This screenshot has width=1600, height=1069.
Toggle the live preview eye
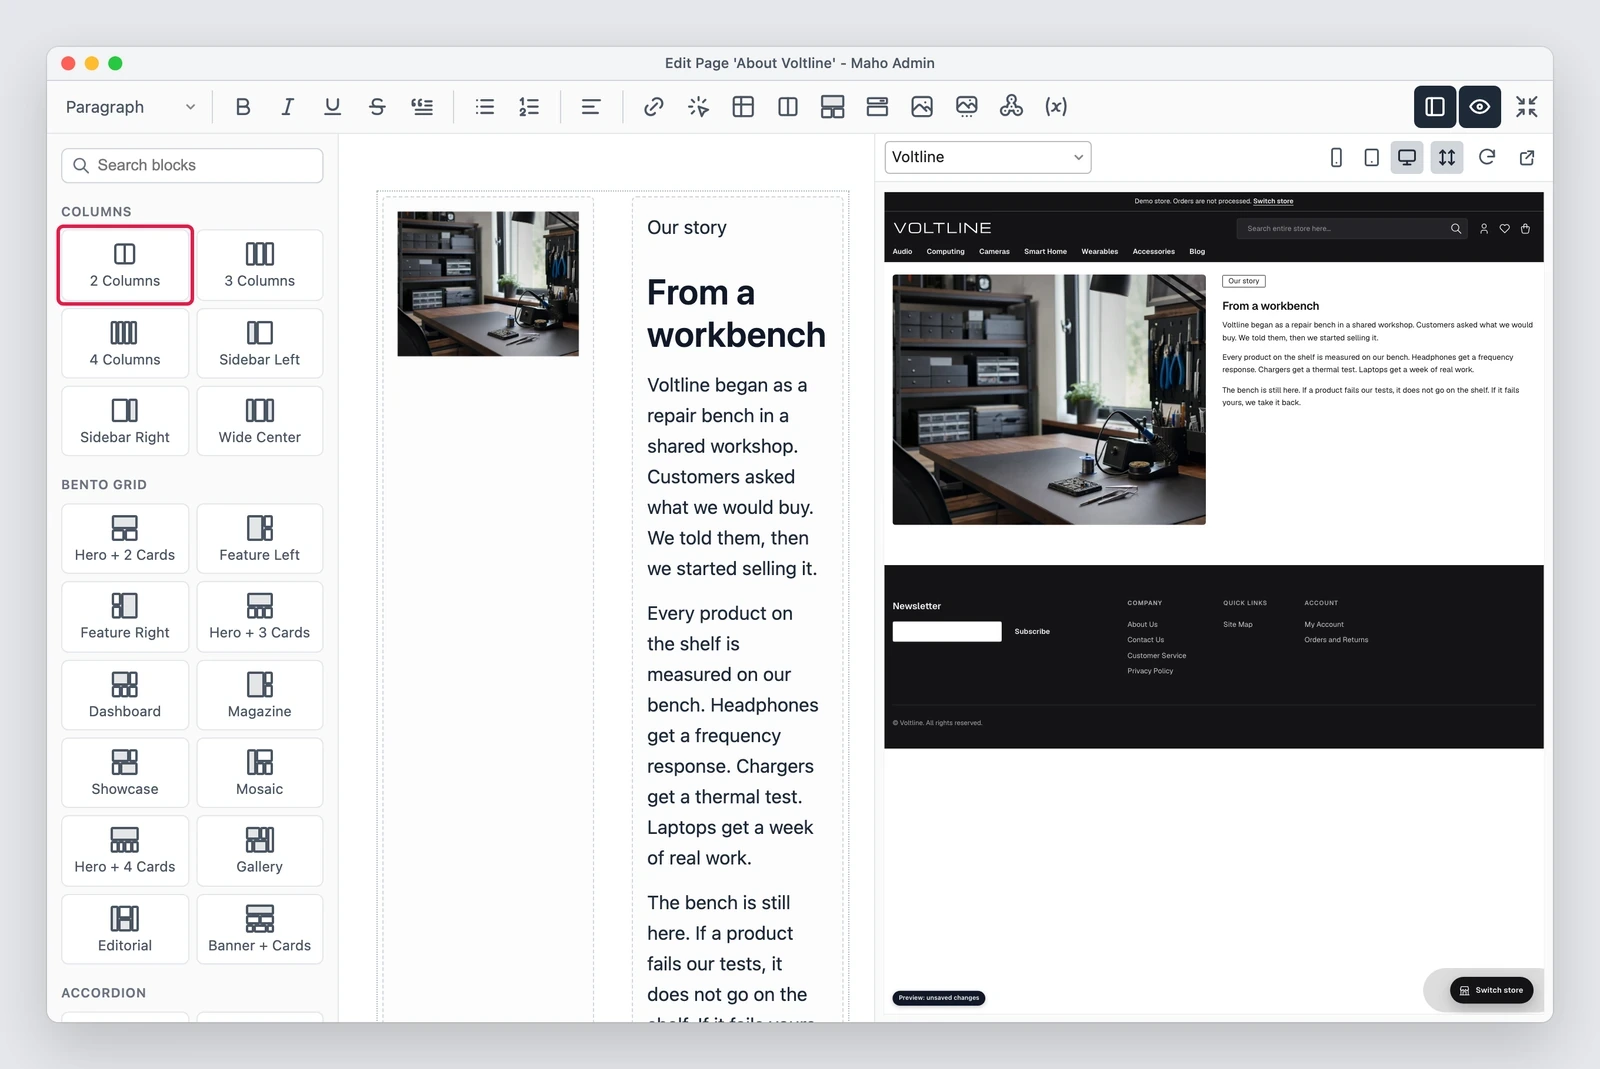point(1480,107)
